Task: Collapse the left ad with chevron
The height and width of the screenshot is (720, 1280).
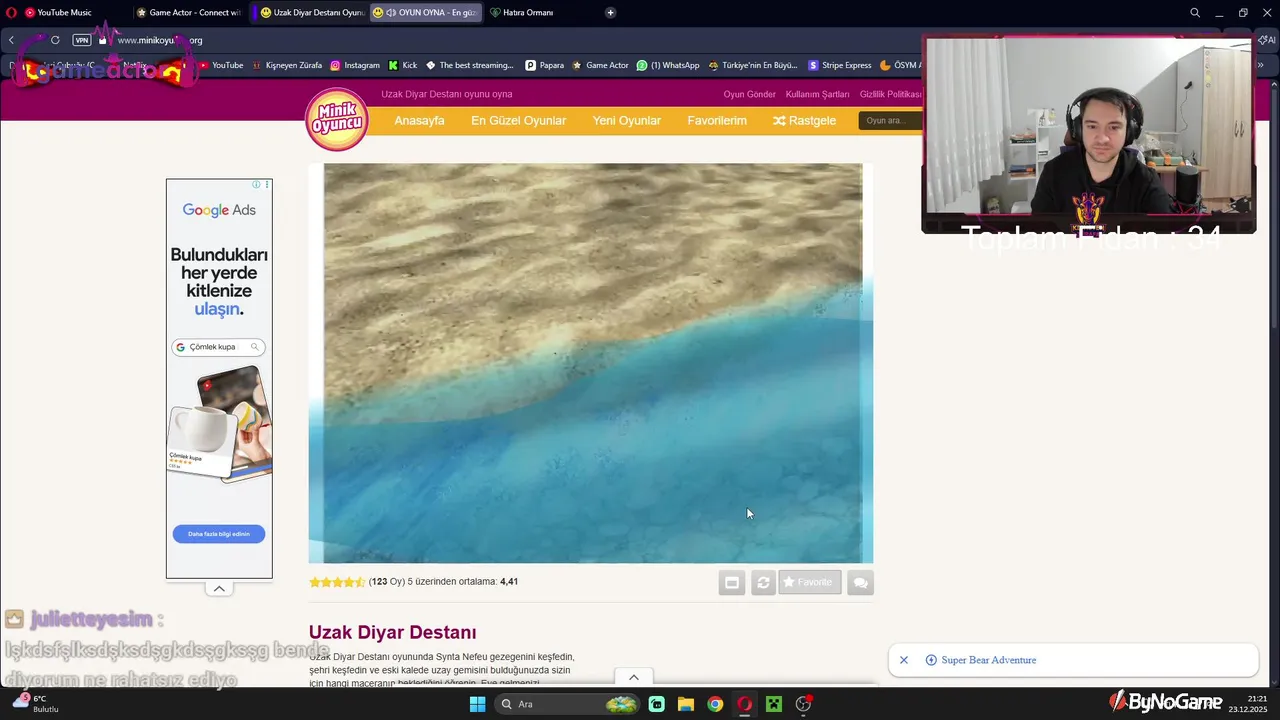Action: click(x=219, y=589)
